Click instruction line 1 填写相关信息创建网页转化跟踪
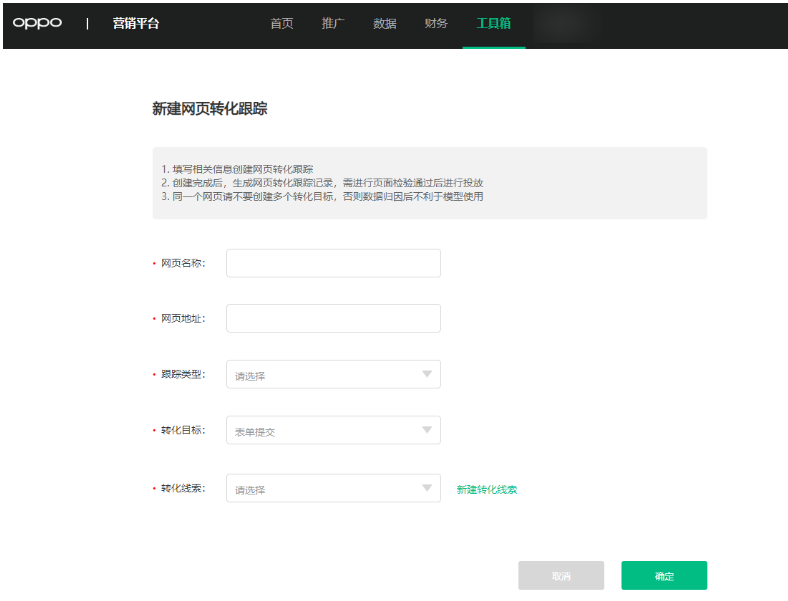The height and width of the screenshot is (601, 788). (237, 169)
